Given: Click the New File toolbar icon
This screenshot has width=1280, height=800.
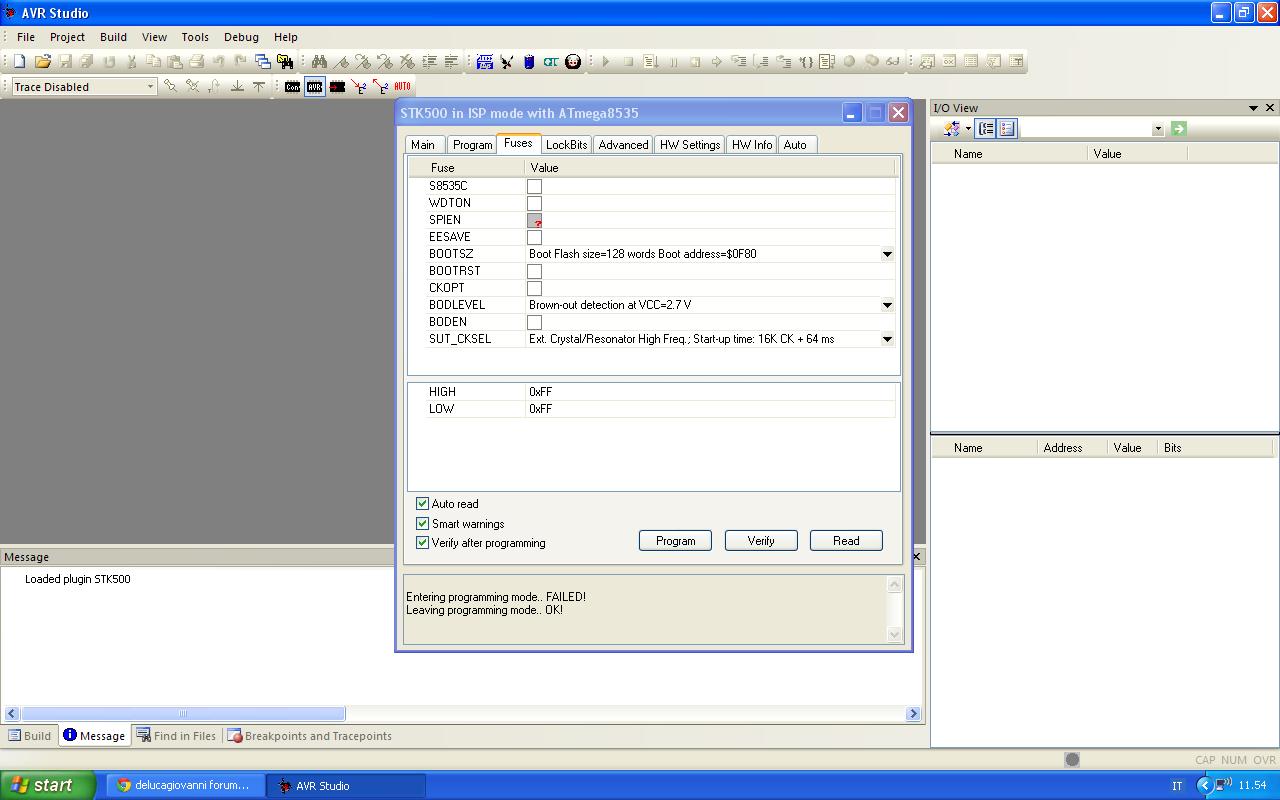Looking at the screenshot, I should 19,61.
